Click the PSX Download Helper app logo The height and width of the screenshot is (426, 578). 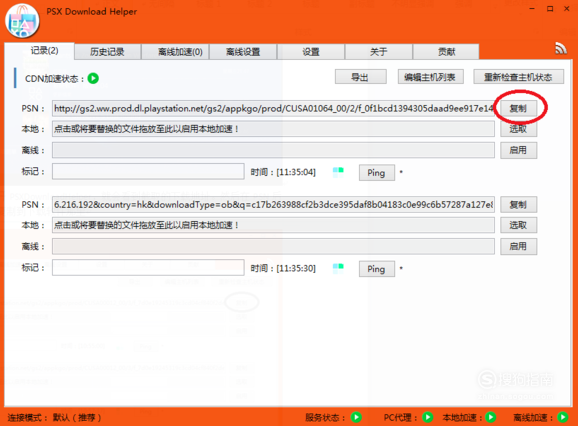[22, 21]
